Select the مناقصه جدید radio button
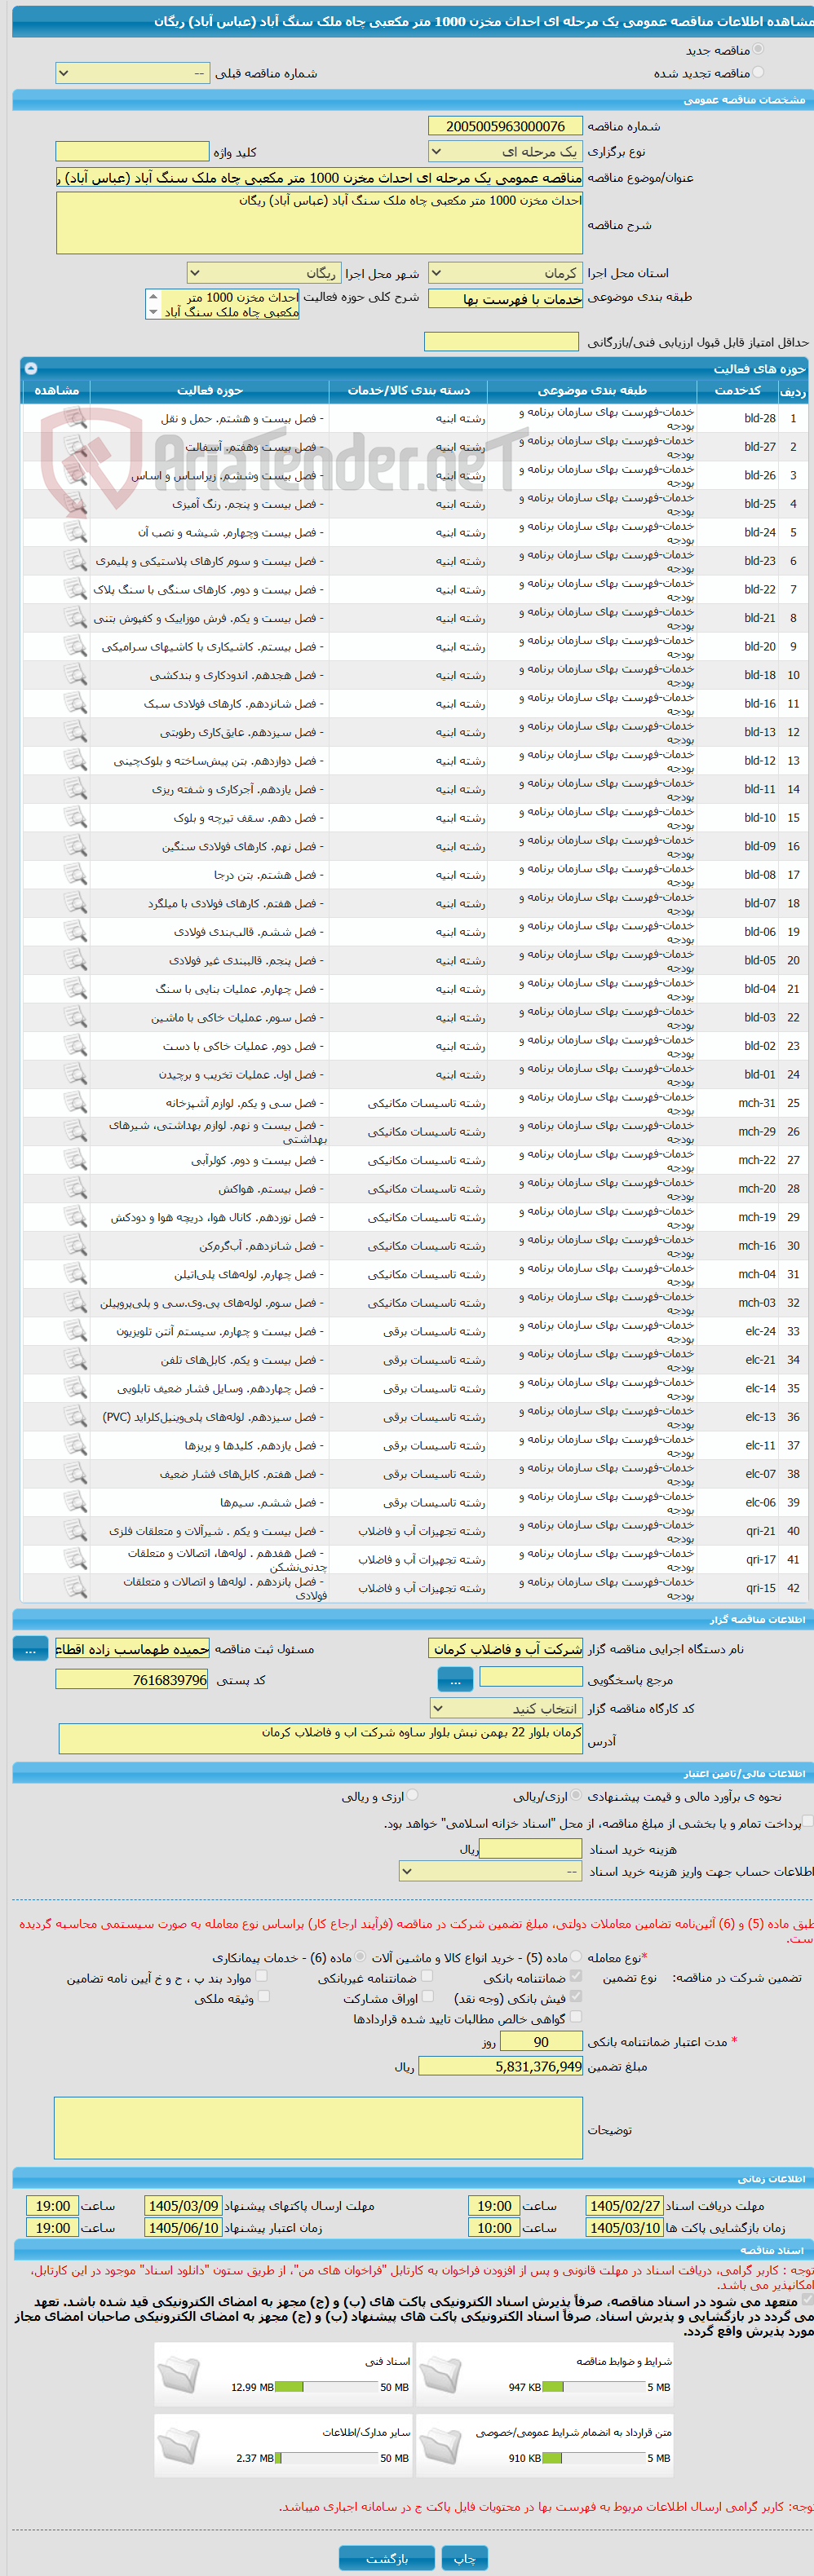 [757, 49]
